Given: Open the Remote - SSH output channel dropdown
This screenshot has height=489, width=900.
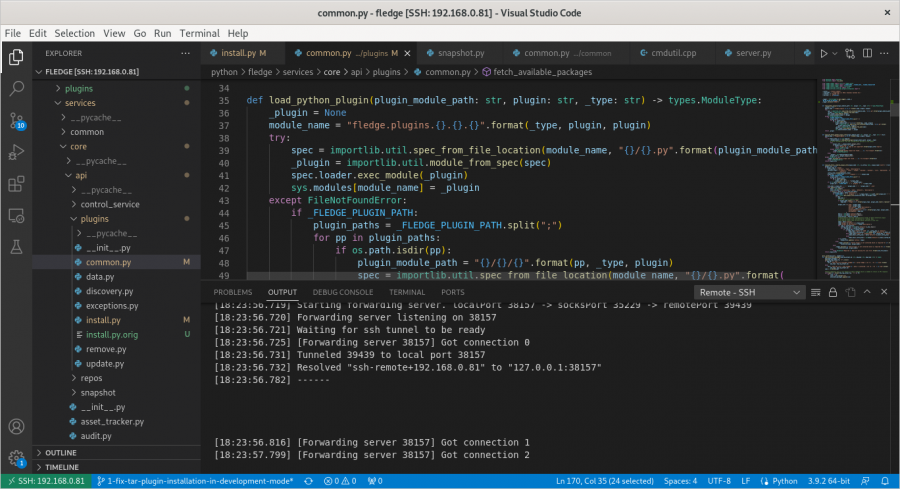Looking at the screenshot, I should pos(752,292).
